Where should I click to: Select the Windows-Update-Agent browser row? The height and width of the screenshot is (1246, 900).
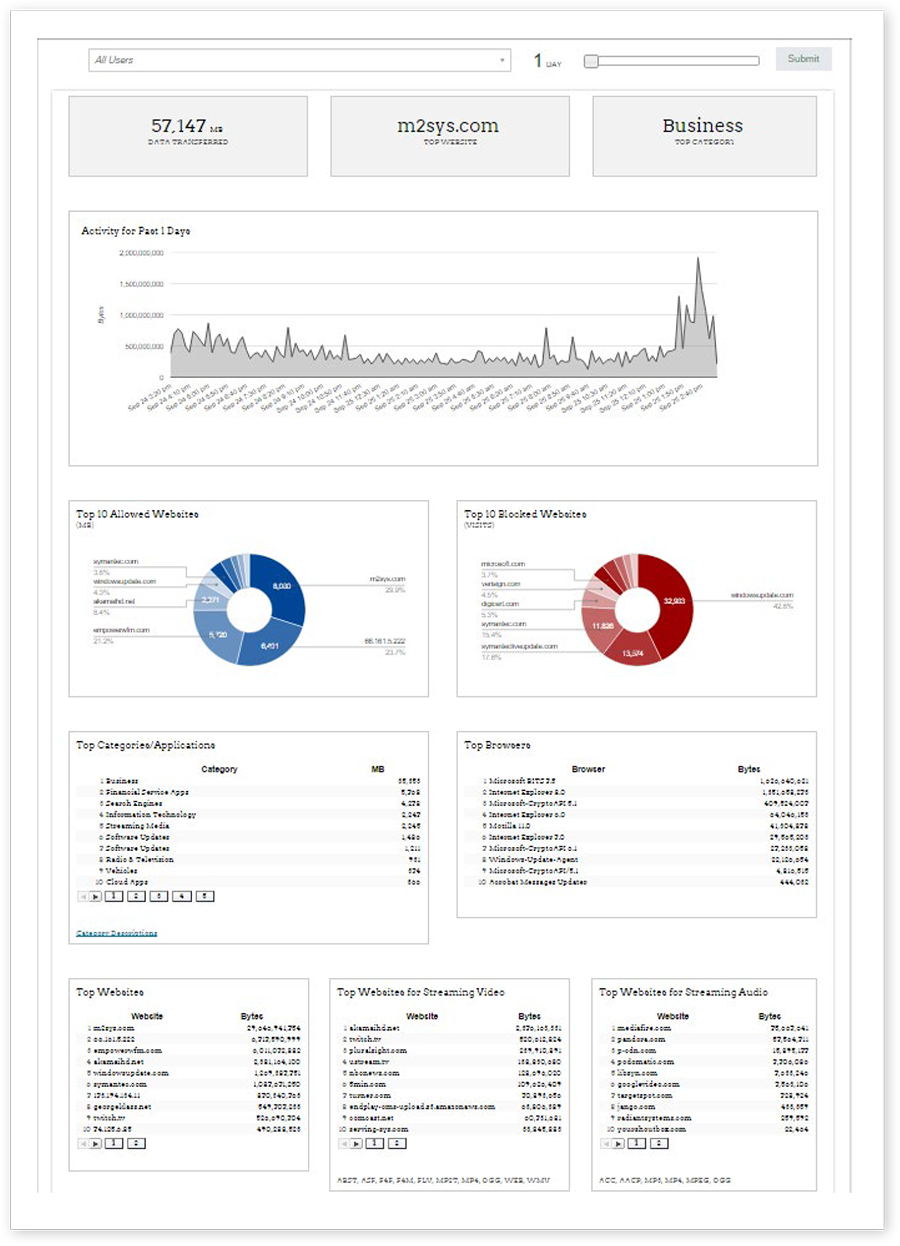[x=637, y=859]
